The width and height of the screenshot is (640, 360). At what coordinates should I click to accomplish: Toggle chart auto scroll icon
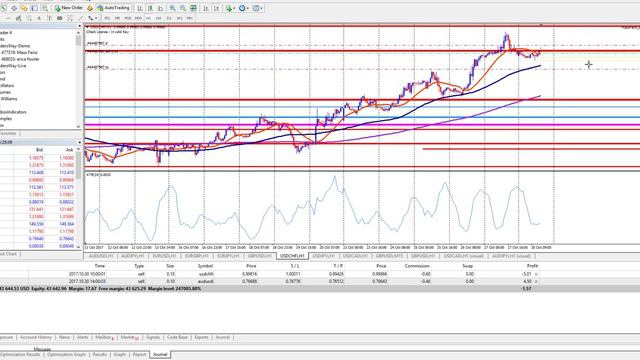205,8
